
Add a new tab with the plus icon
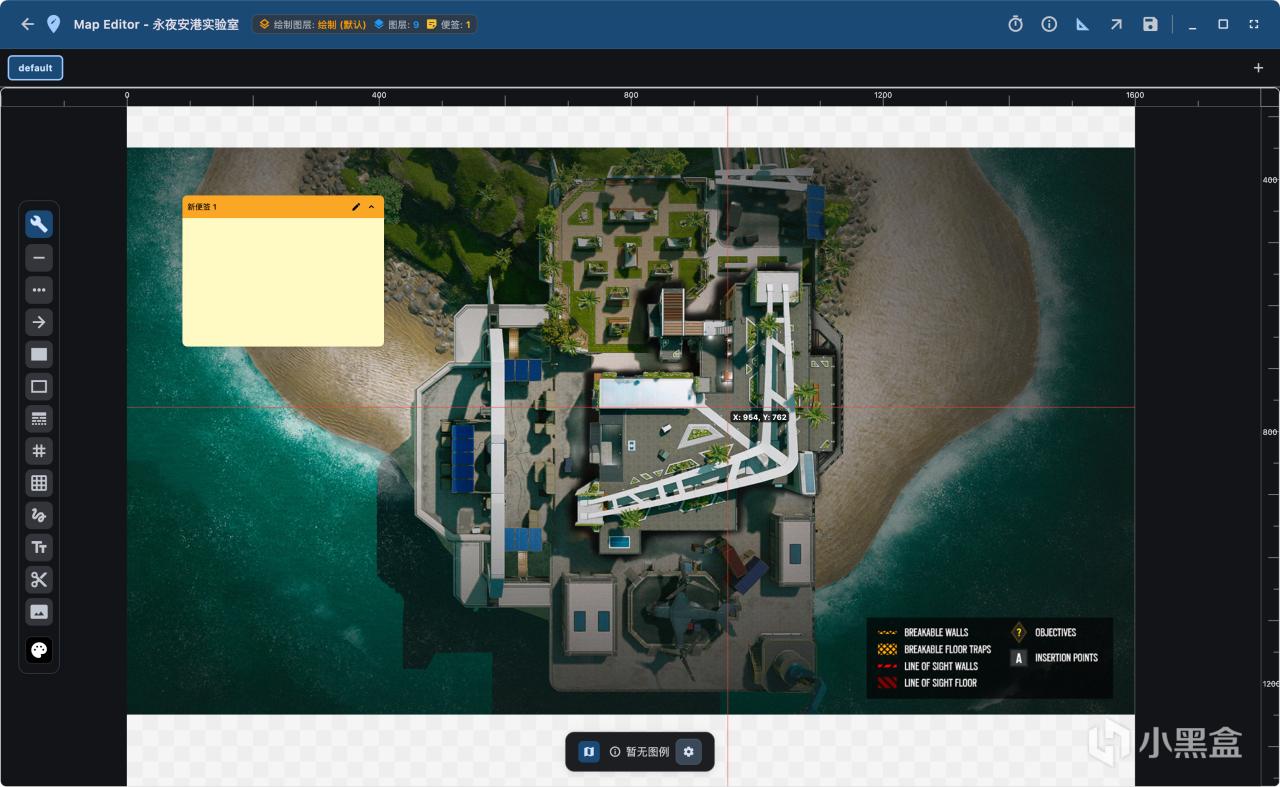tap(1258, 68)
